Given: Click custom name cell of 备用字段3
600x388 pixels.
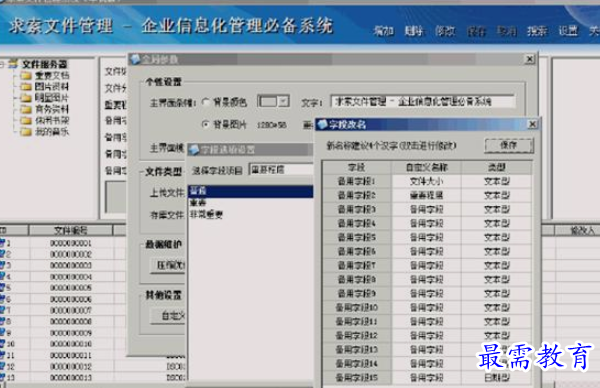Looking at the screenshot, I should (x=426, y=209).
